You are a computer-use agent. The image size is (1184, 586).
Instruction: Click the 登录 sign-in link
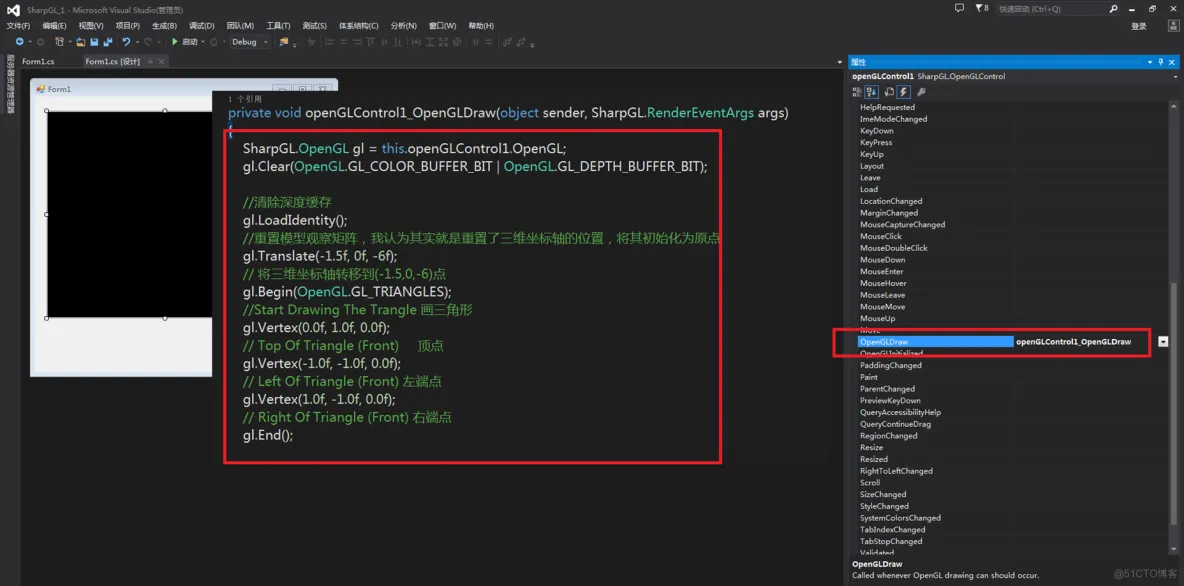pos(1139,26)
